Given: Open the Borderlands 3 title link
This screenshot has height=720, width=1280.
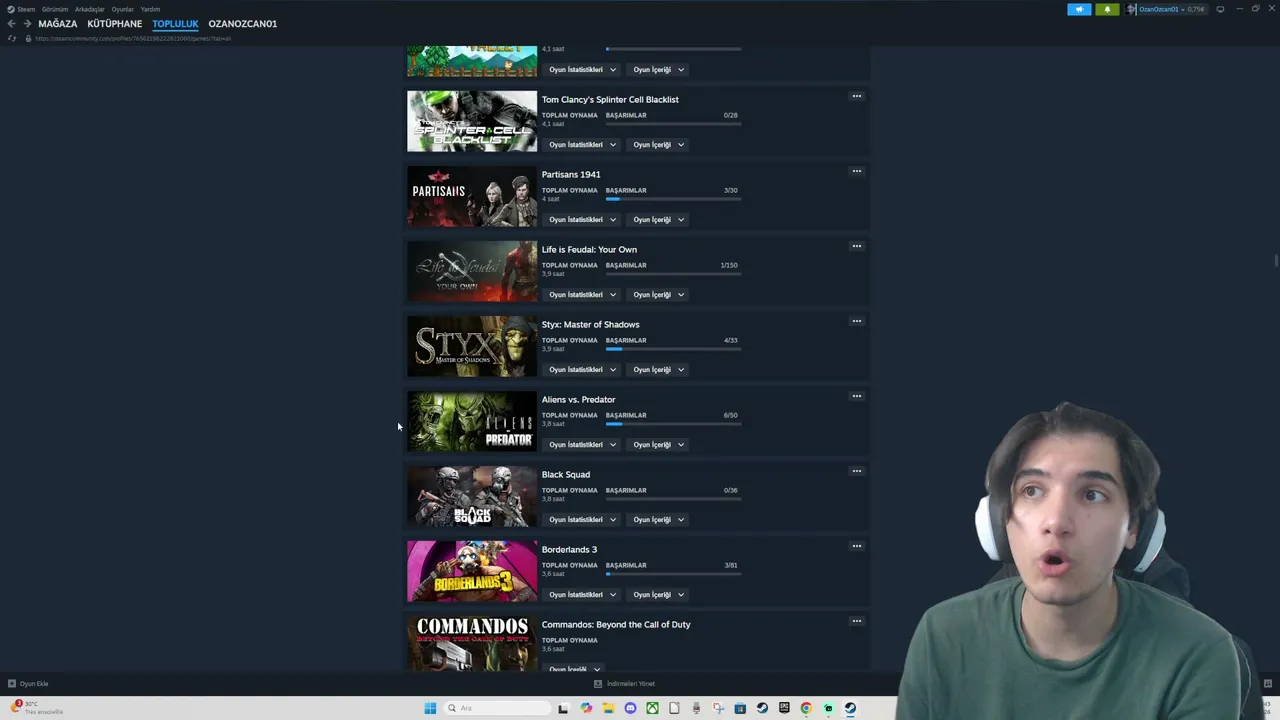Looking at the screenshot, I should tap(569, 549).
